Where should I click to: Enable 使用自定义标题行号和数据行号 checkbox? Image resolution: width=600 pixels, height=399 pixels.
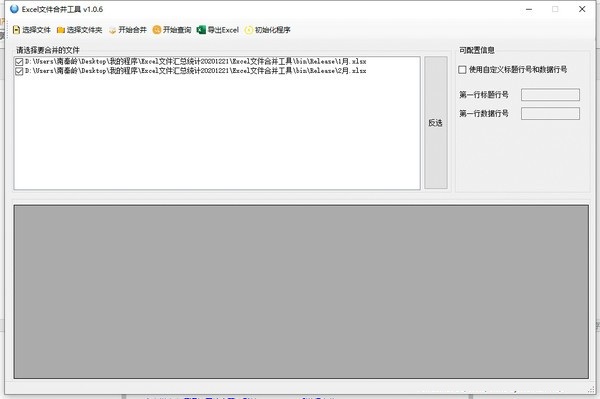(x=462, y=70)
